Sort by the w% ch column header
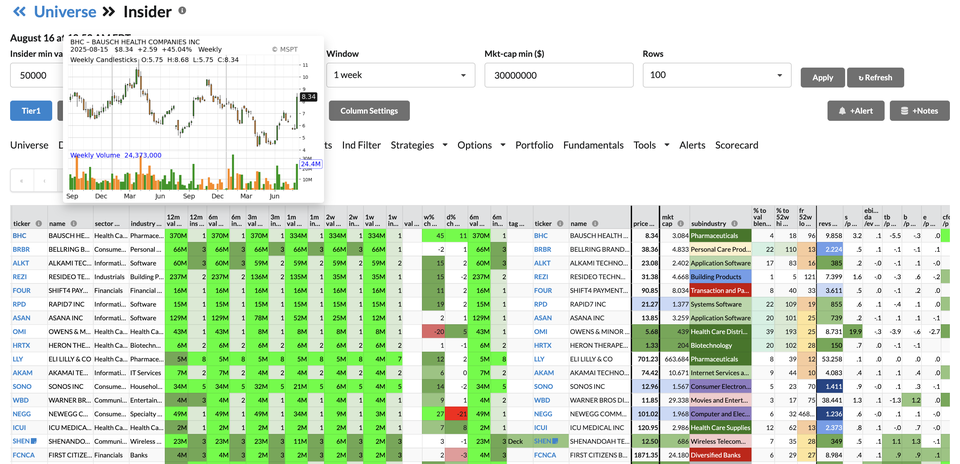 point(433,220)
